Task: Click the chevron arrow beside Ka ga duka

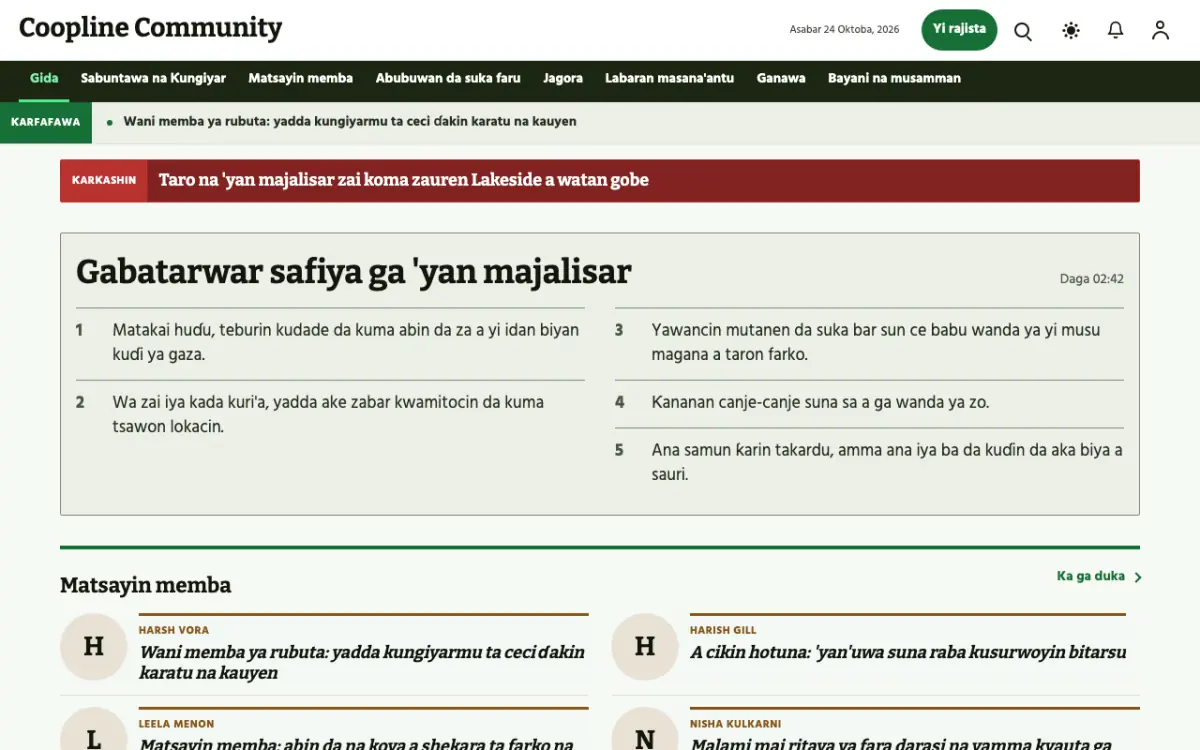Action: [1138, 577]
